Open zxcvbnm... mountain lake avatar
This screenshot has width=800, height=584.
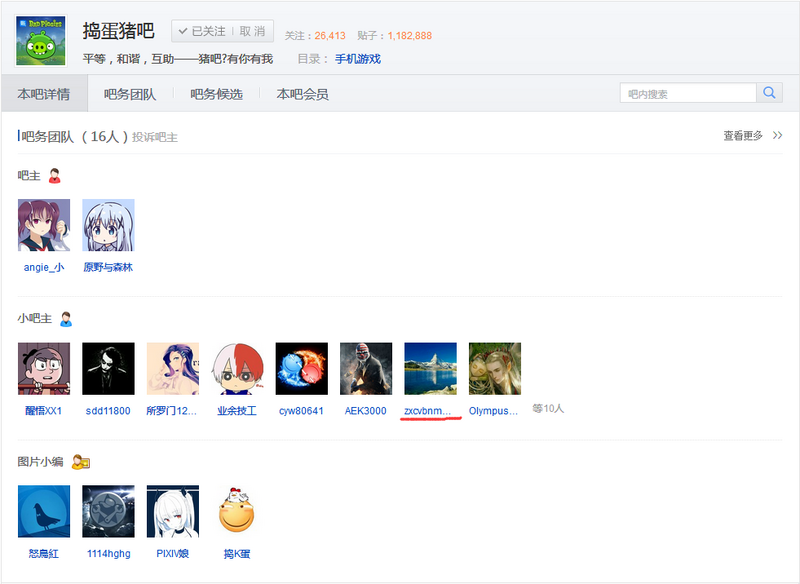pyautogui.click(x=431, y=368)
